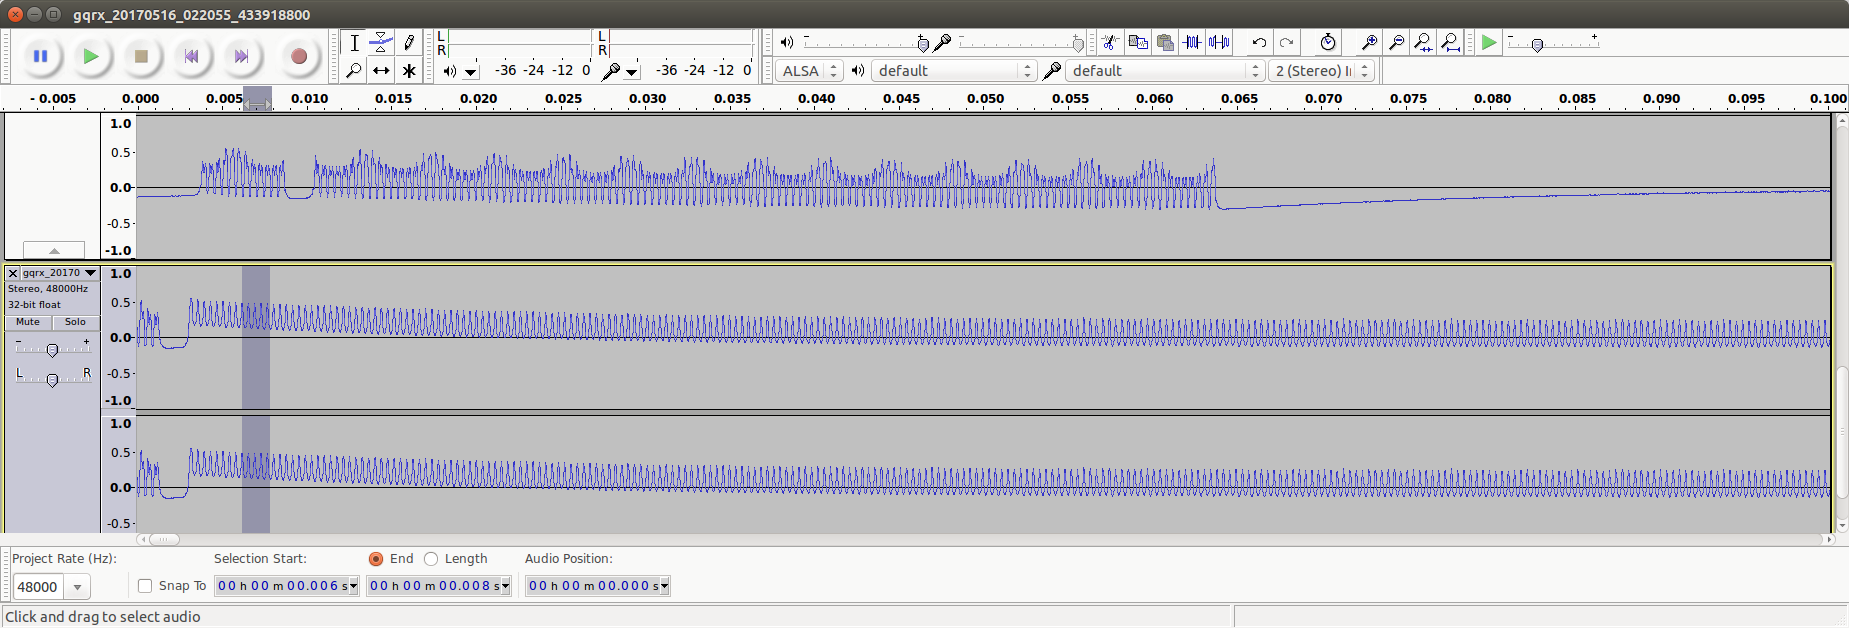Adjust the gqrx track gain slider
1849x628 pixels.
tap(52, 348)
